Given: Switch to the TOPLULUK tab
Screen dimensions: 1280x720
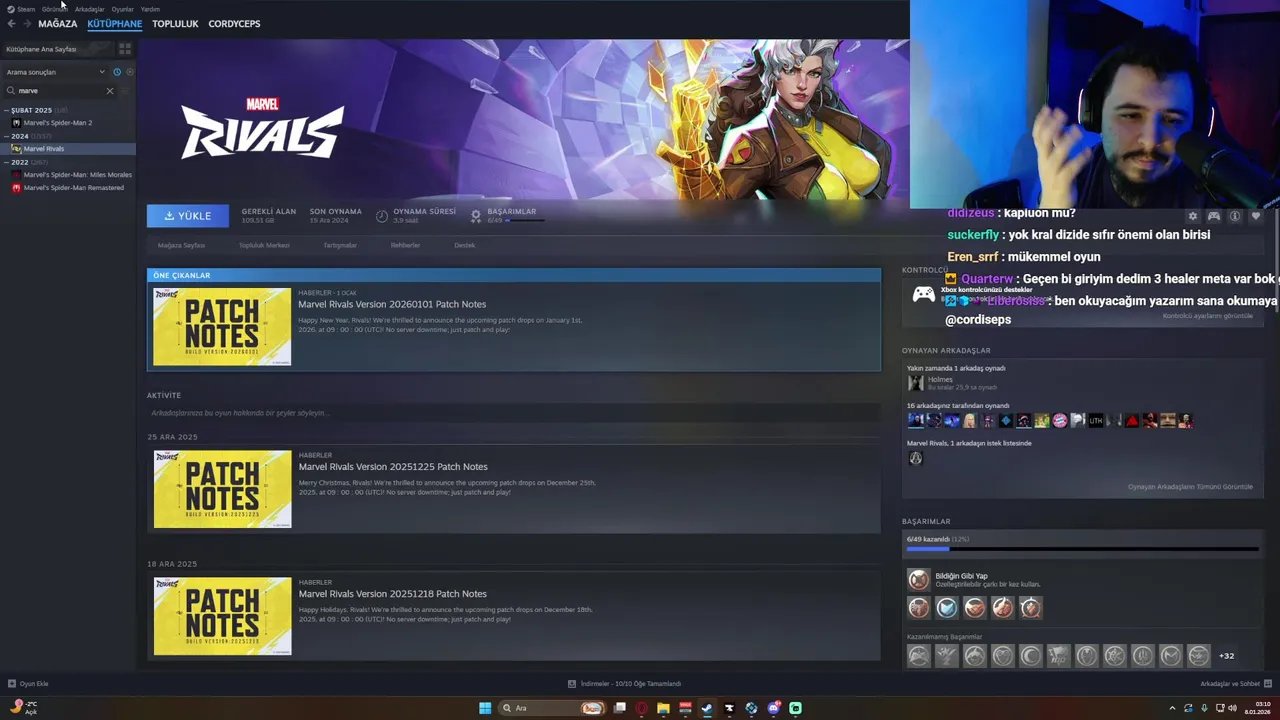Looking at the screenshot, I should pyautogui.click(x=175, y=23).
